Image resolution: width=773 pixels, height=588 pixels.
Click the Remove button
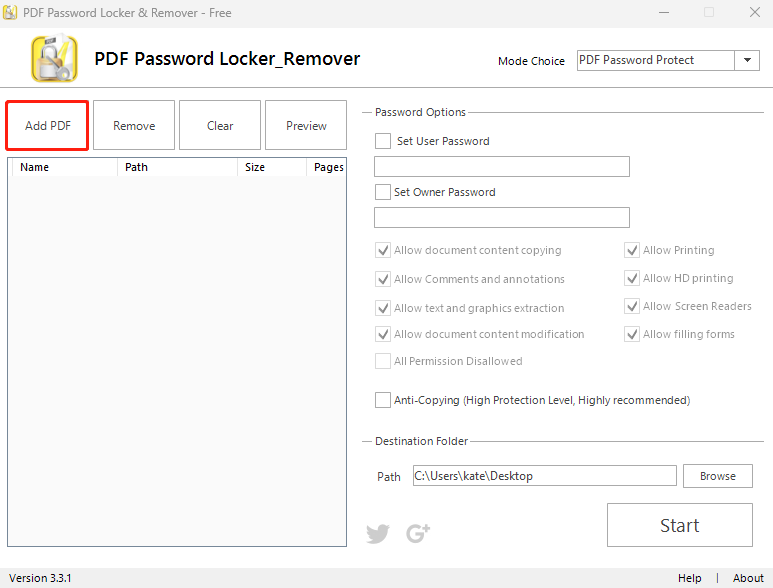134,125
